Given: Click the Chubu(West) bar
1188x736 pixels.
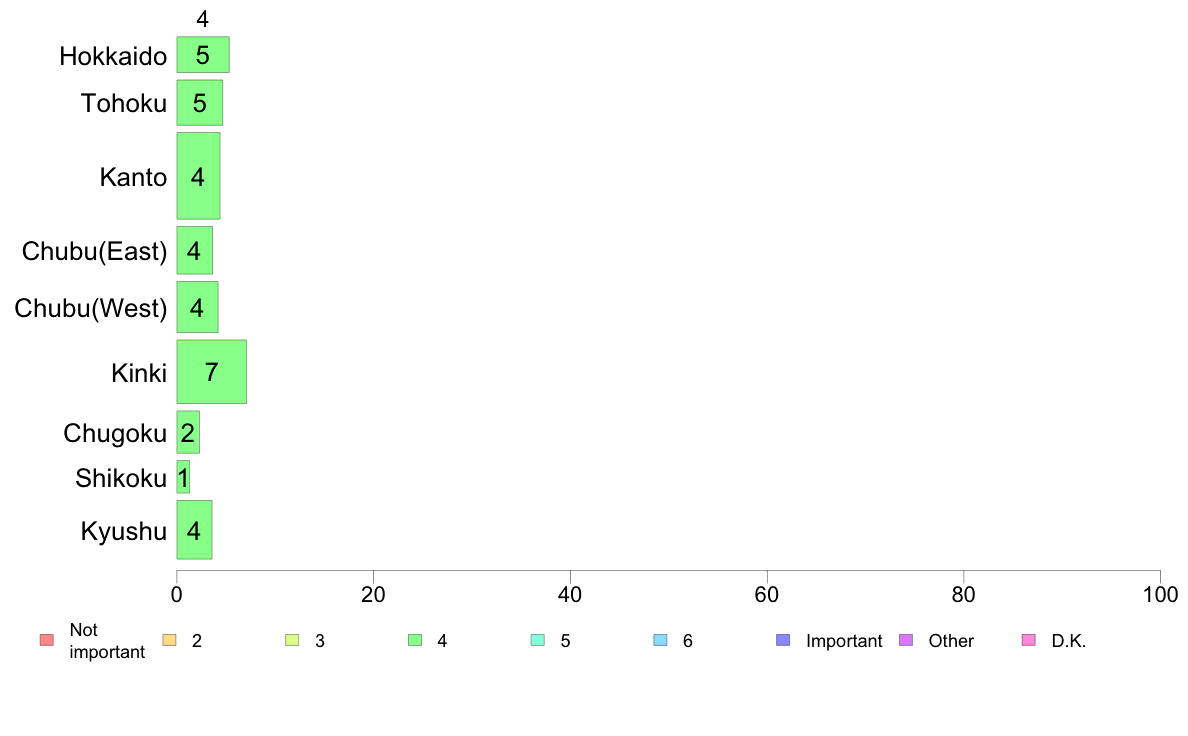Looking at the screenshot, I should click(197, 307).
